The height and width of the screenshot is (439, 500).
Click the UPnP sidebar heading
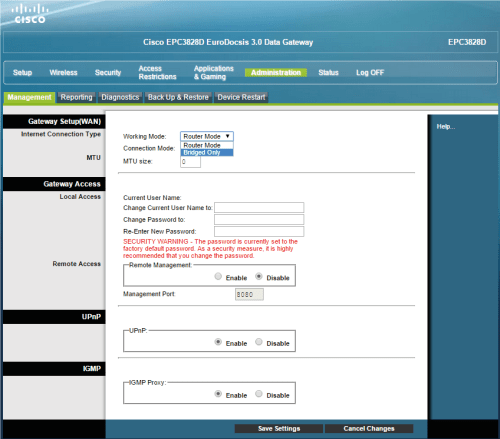[x=91, y=317]
